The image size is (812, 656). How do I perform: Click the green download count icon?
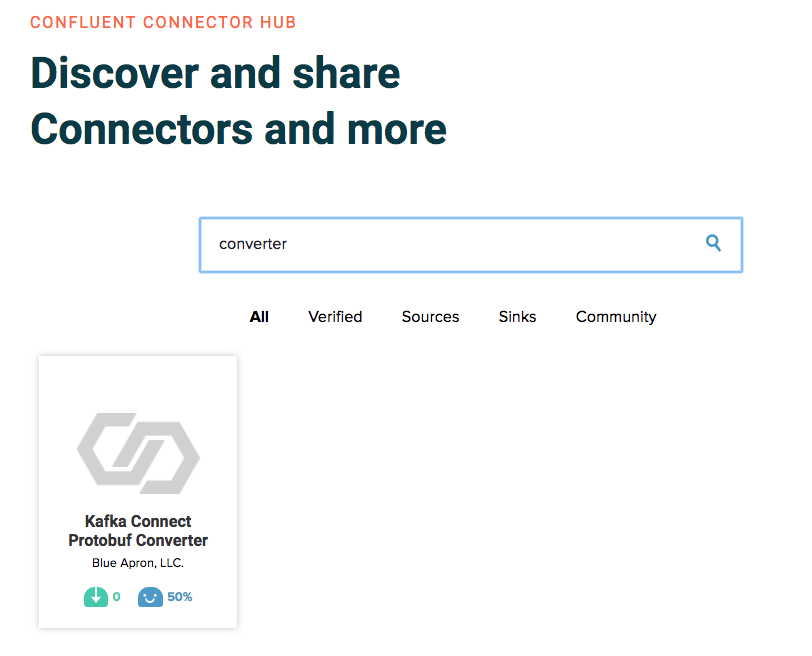tap(96, 596)
